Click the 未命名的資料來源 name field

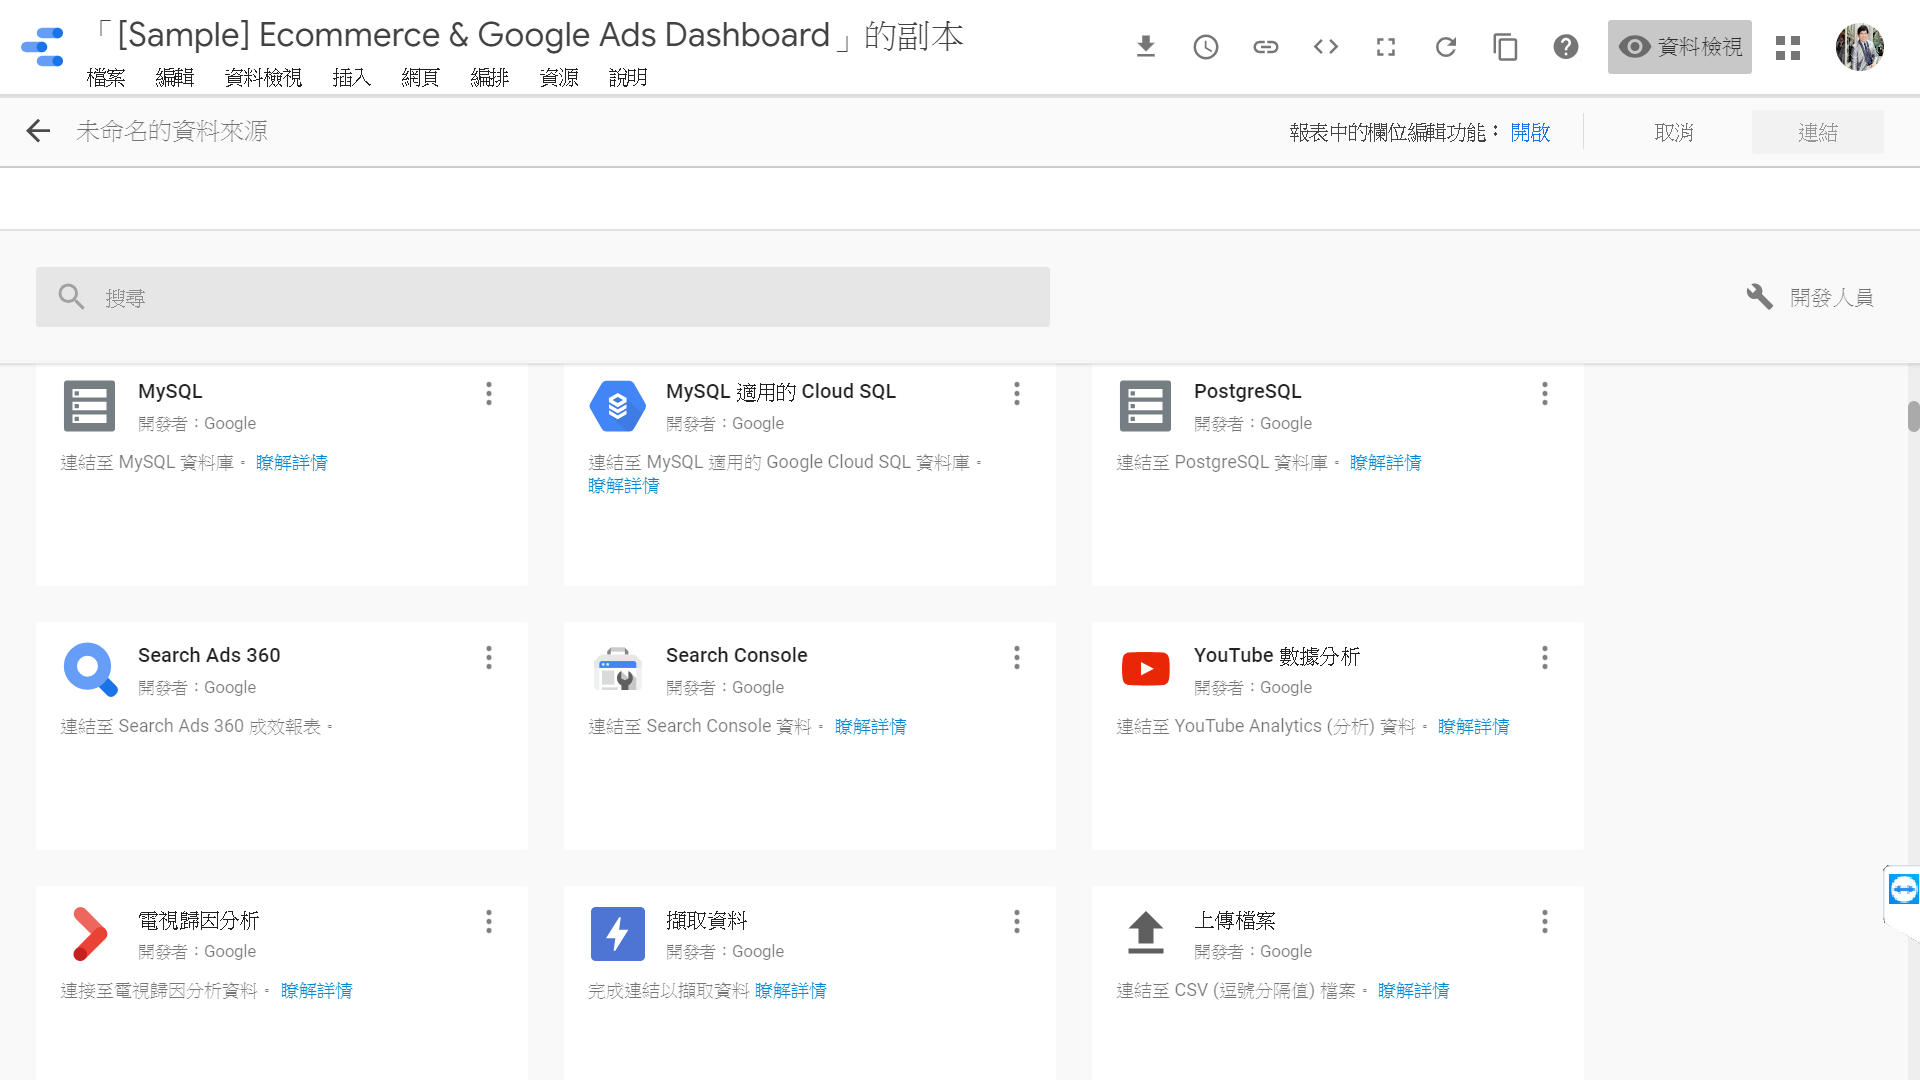click(x=172, y=131)
